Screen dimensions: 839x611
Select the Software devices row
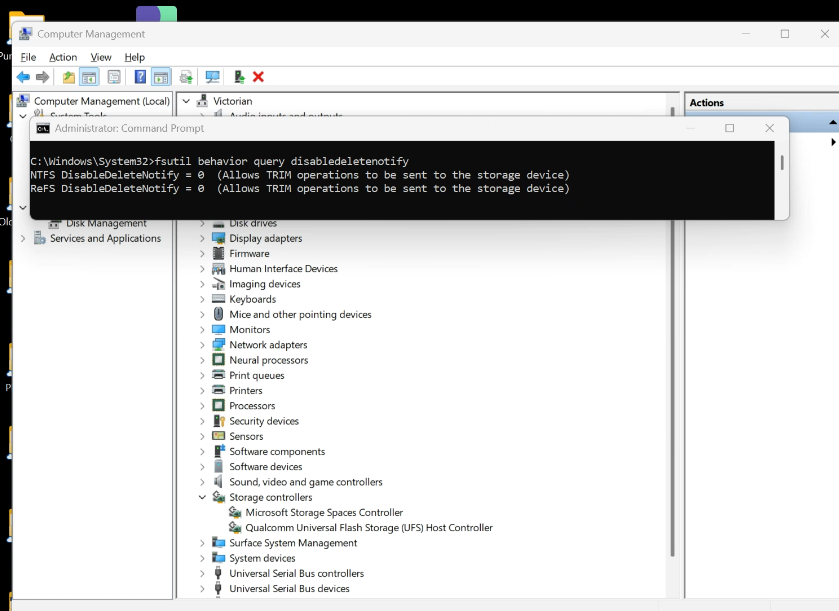(x=265, y=467)
